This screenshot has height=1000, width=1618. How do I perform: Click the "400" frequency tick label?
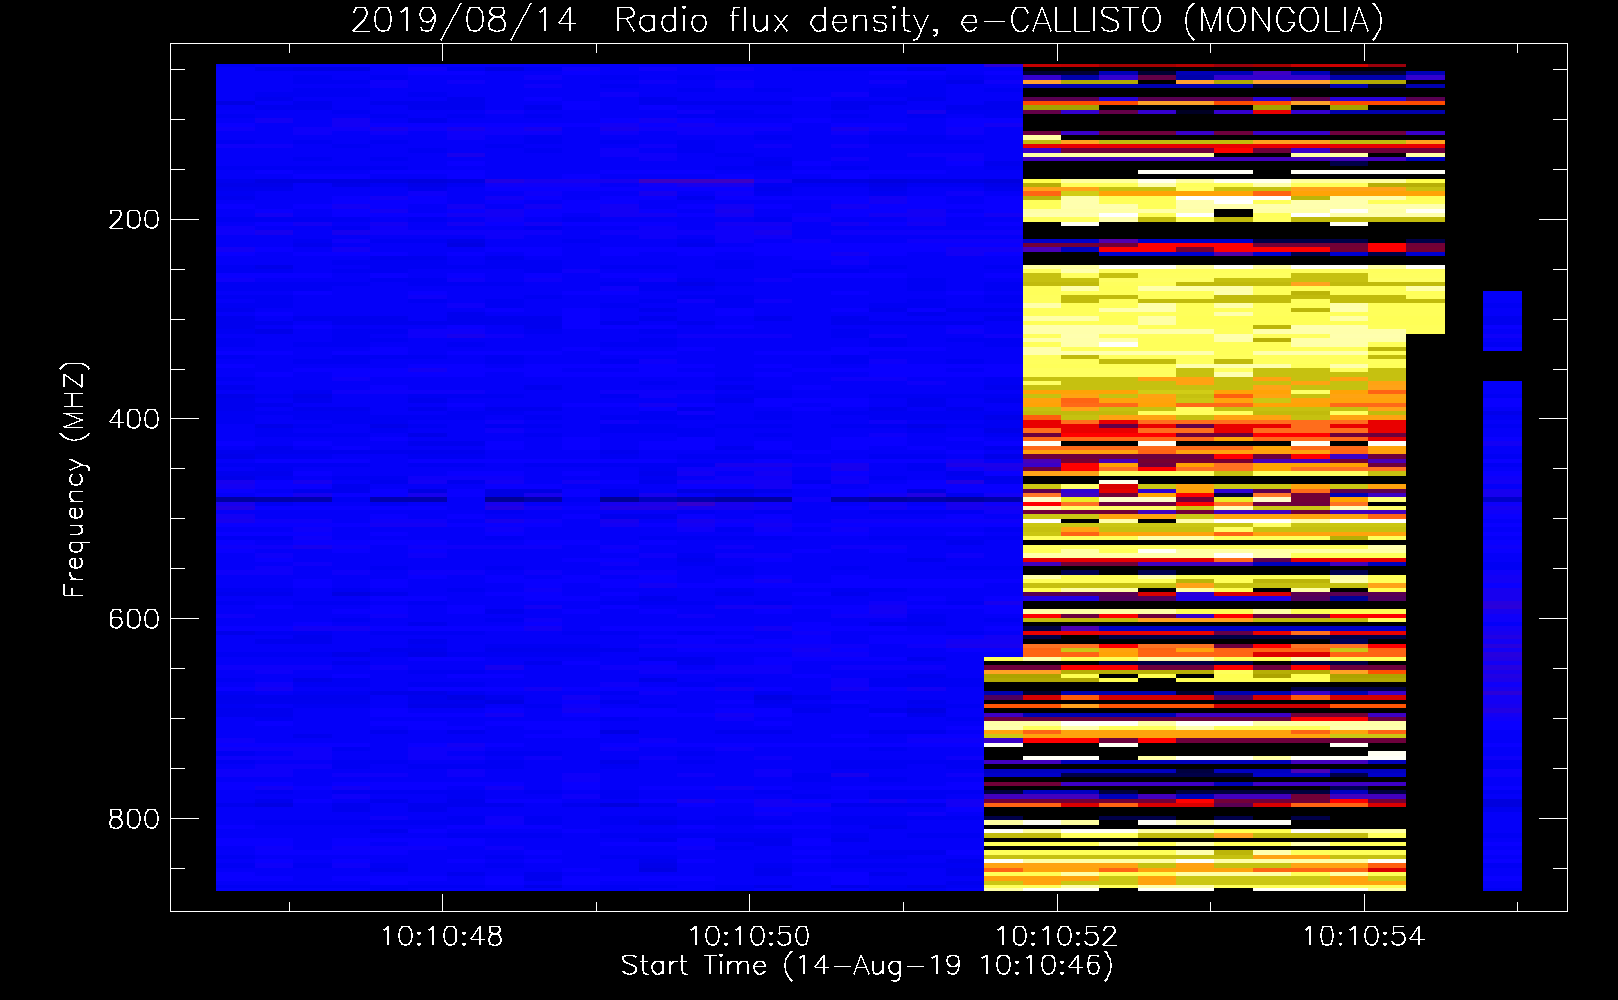[x=134, y=419]
